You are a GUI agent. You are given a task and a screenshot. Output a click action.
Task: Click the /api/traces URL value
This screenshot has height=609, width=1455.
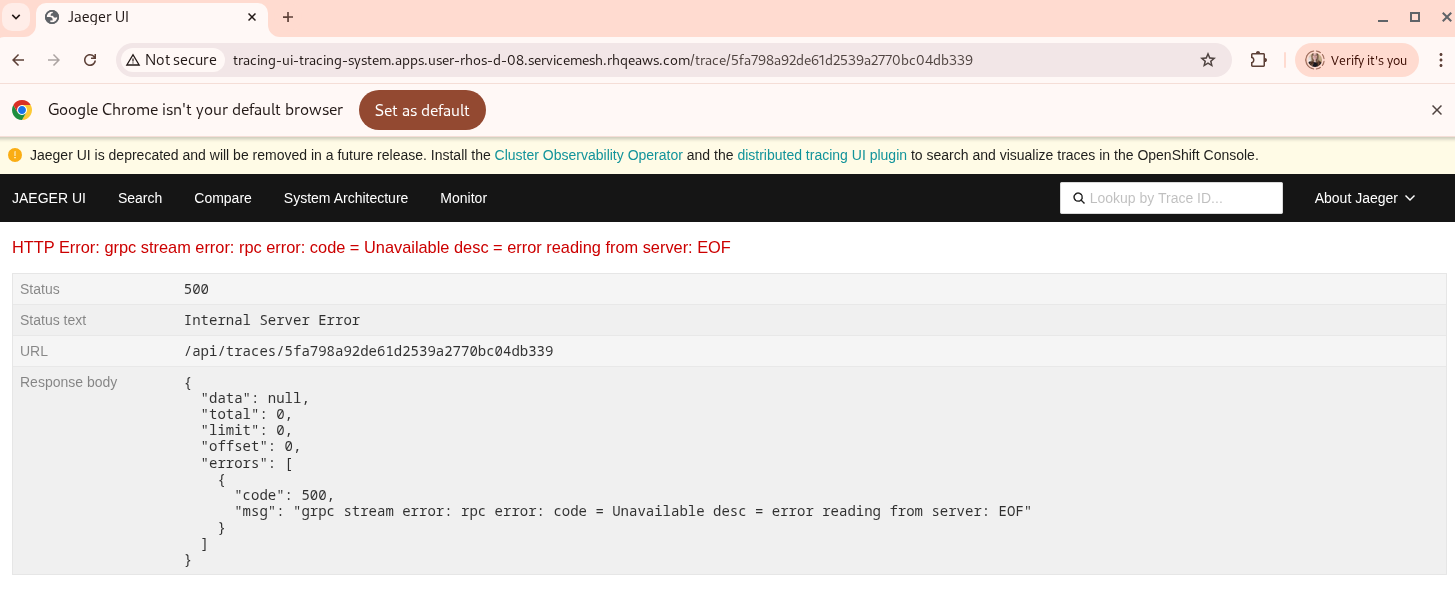coord(369,351)
